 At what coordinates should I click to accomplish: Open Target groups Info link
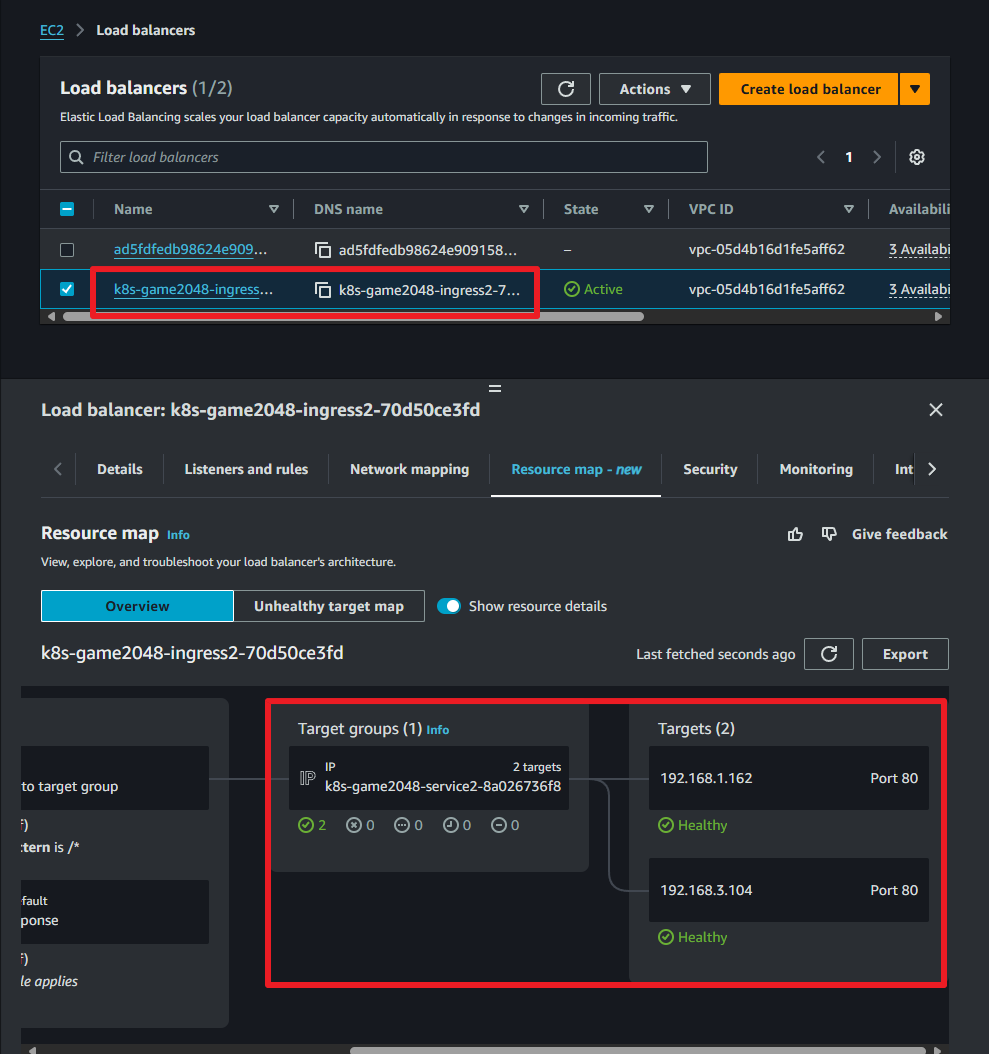[x=438, y=730]
